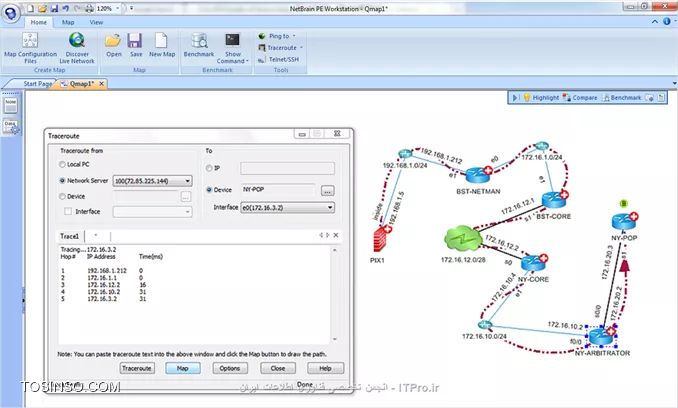The width and height of the screenshot is (678, 408).
Task: Click the destination IP input field
Action: point(287,168)
